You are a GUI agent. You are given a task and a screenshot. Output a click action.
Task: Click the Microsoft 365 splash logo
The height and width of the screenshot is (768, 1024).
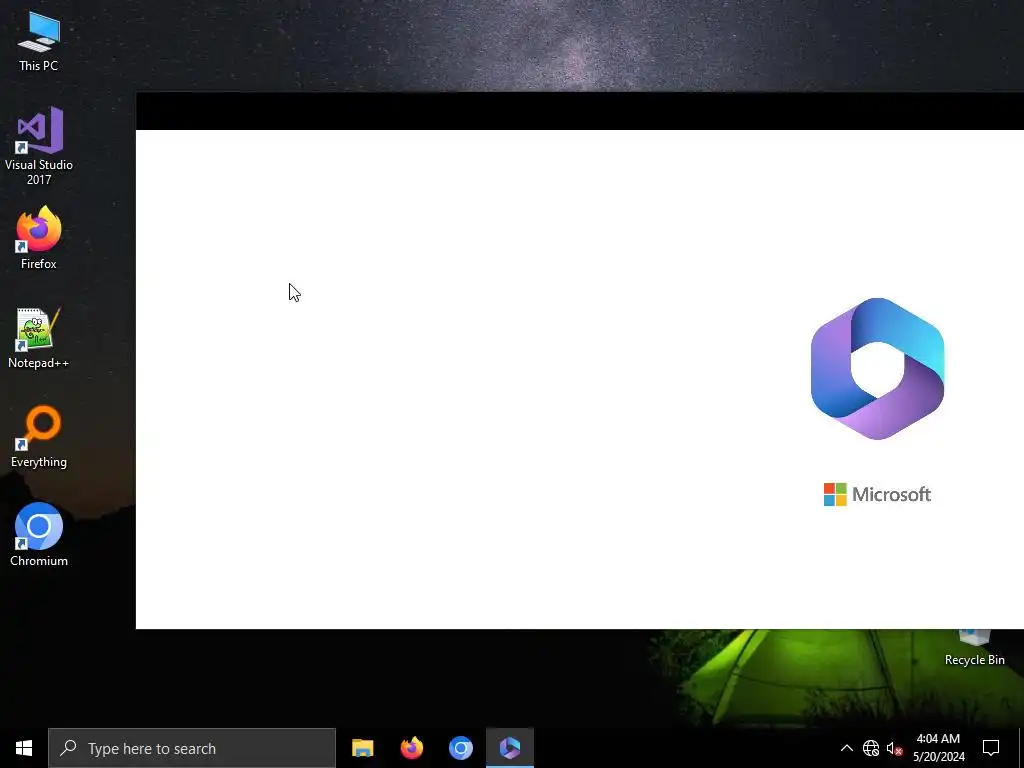pyautogui.click(x=877, y=368)
